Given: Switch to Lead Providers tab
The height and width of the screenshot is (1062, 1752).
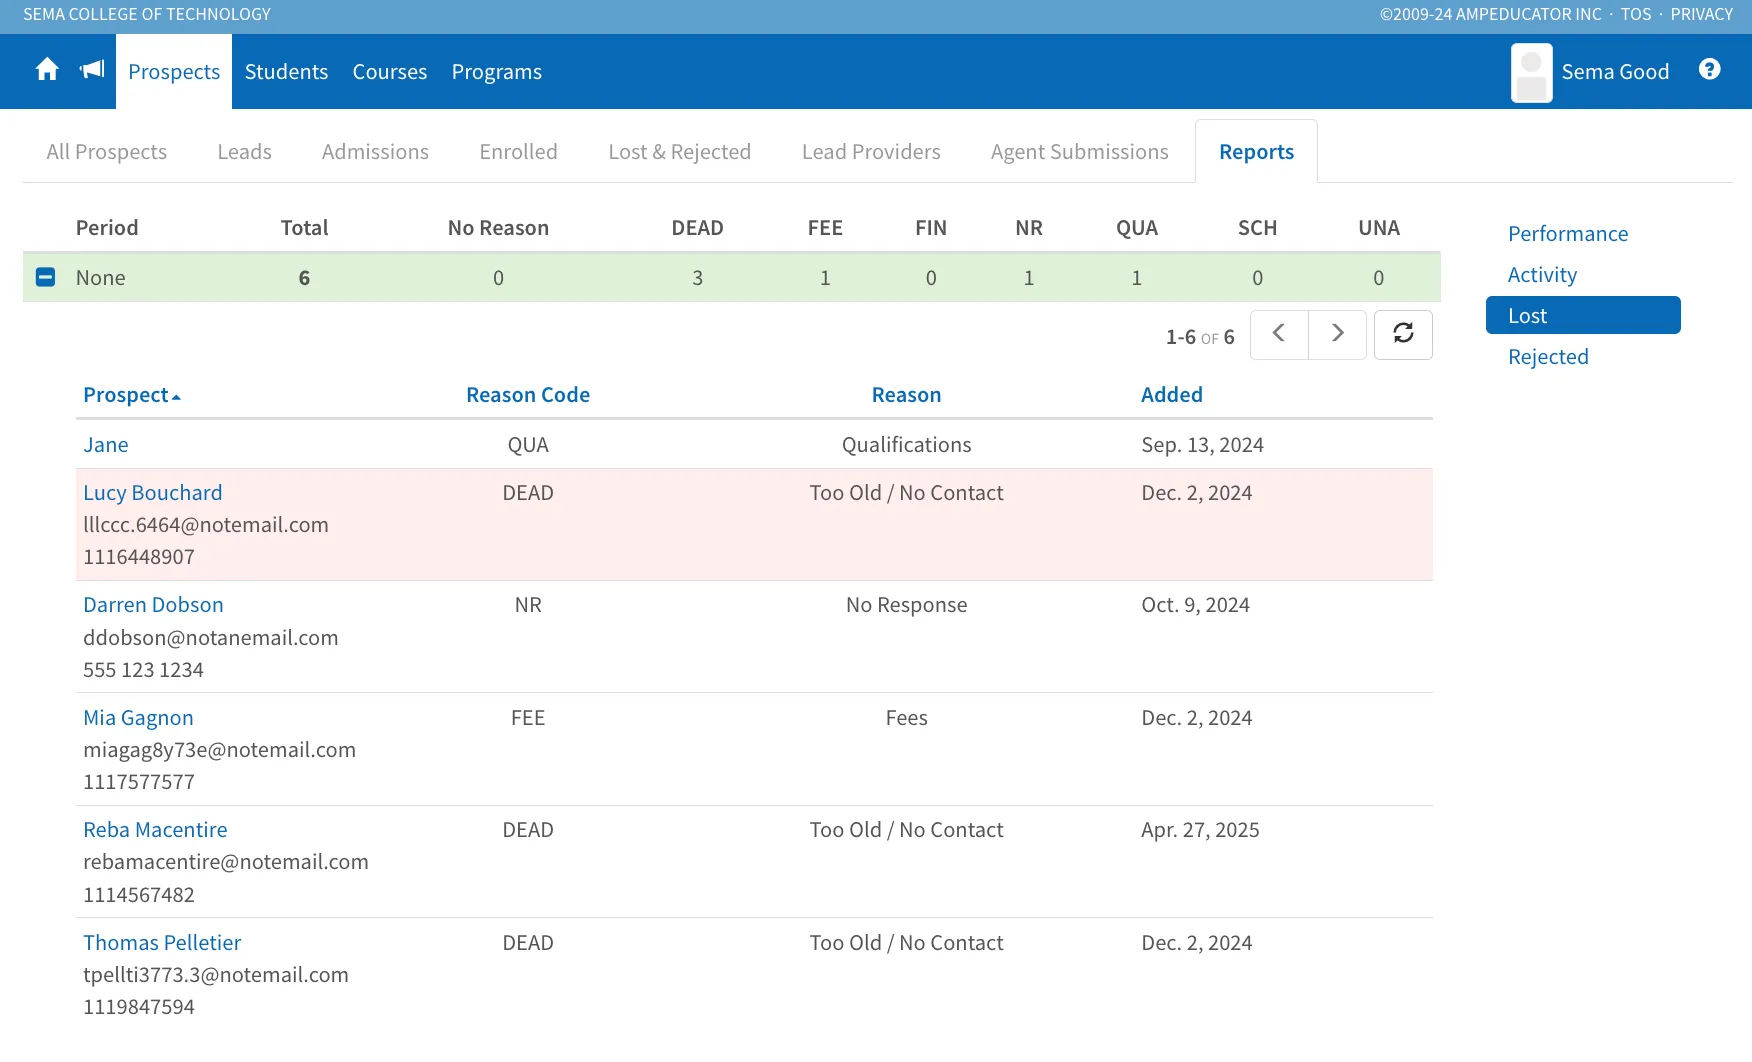Looking at the screenshot, I should point(871,152).
